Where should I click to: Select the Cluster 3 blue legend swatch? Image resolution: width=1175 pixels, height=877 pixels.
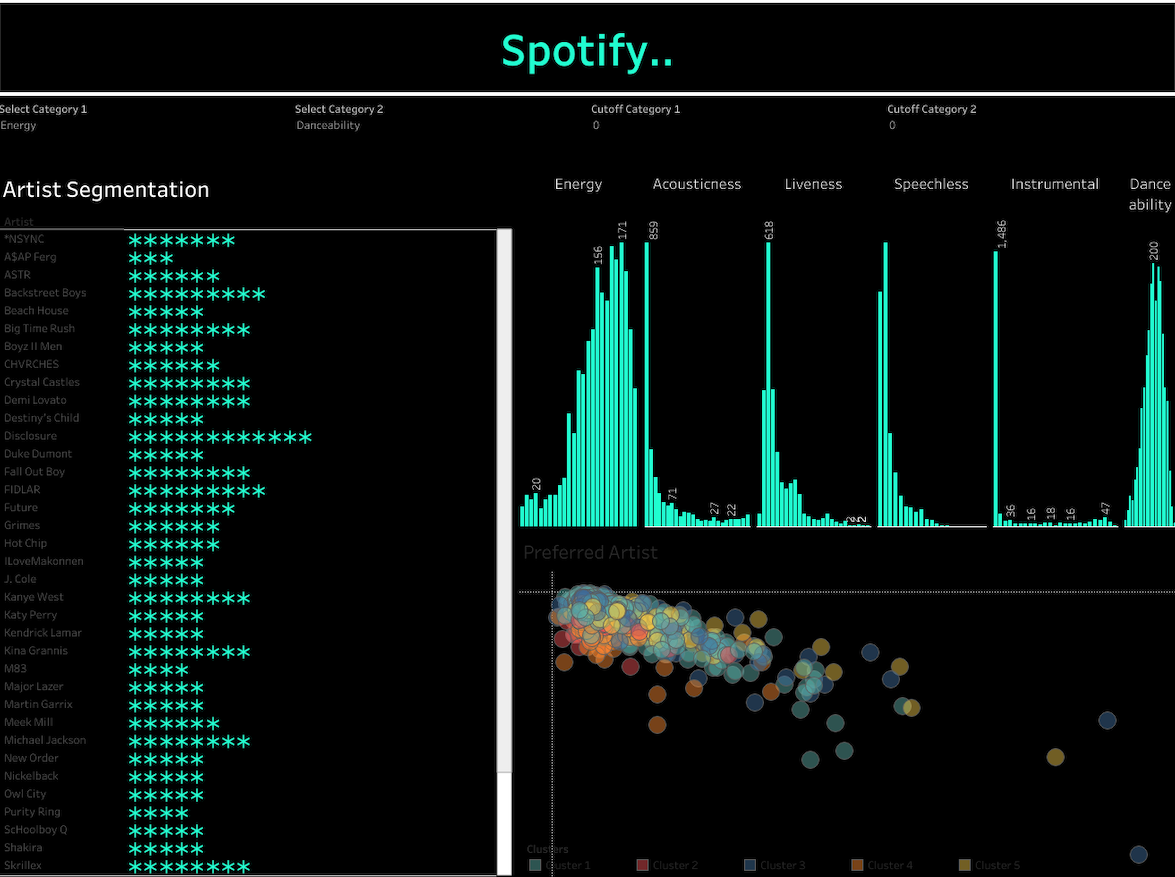750,865
